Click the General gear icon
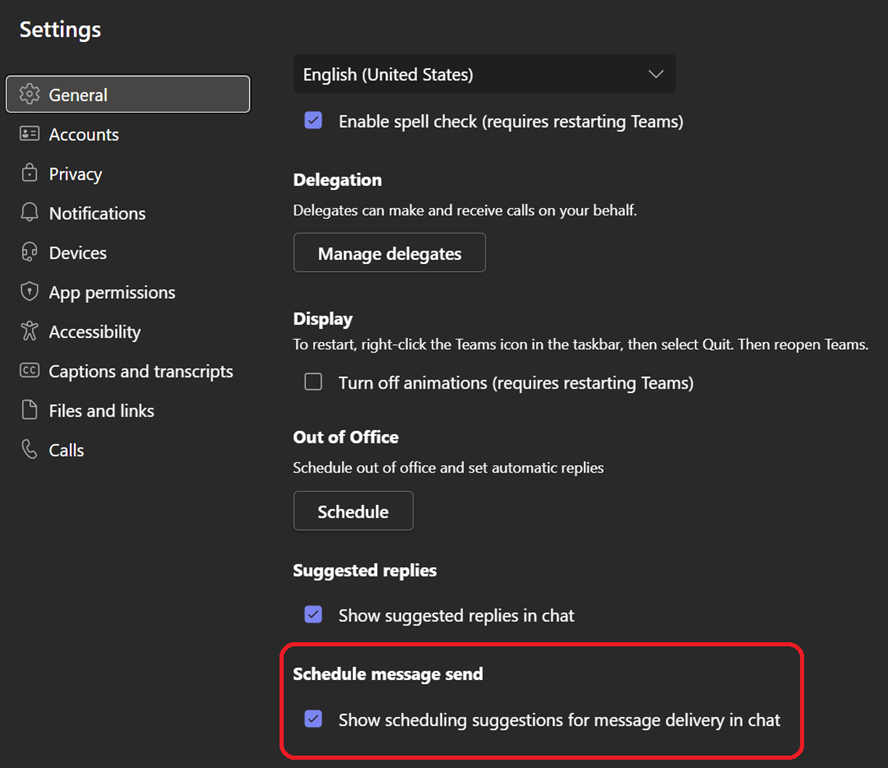 pyautogui.click(x=30, y=95)
